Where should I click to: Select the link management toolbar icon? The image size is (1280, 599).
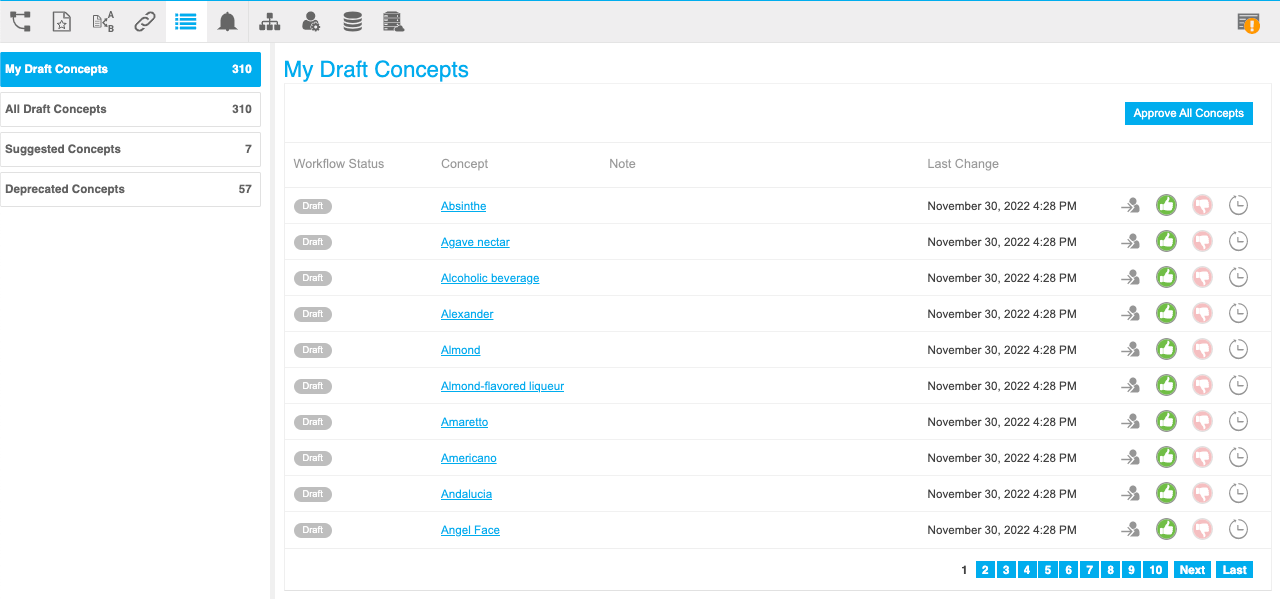tap(144, 20)
